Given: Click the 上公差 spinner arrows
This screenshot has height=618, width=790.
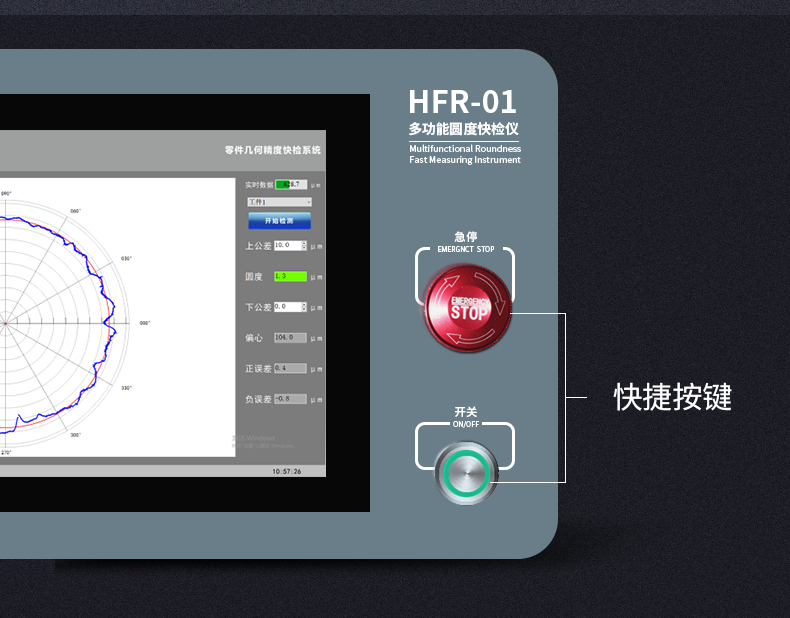Looking at the screenshot, I should point(304,245).
